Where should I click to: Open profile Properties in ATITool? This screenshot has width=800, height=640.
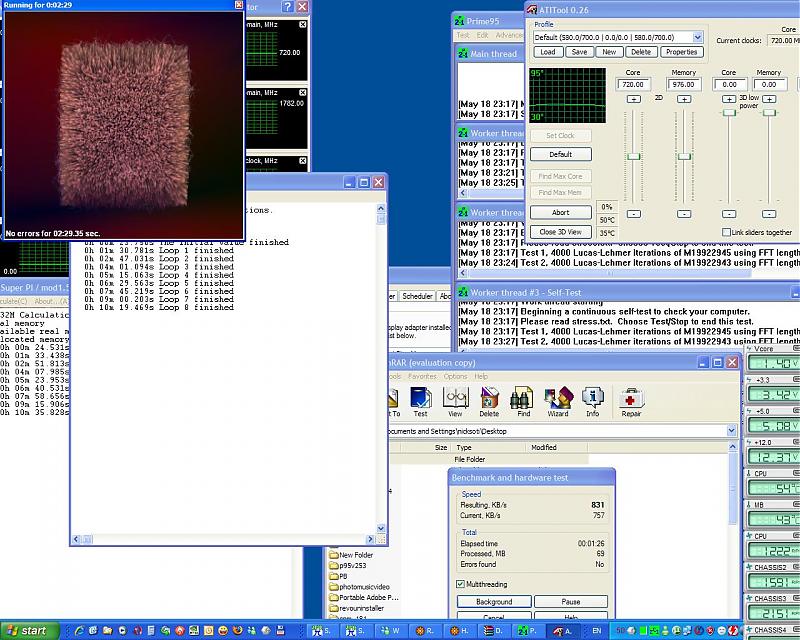pyautogui.click(x=682, y=52)
